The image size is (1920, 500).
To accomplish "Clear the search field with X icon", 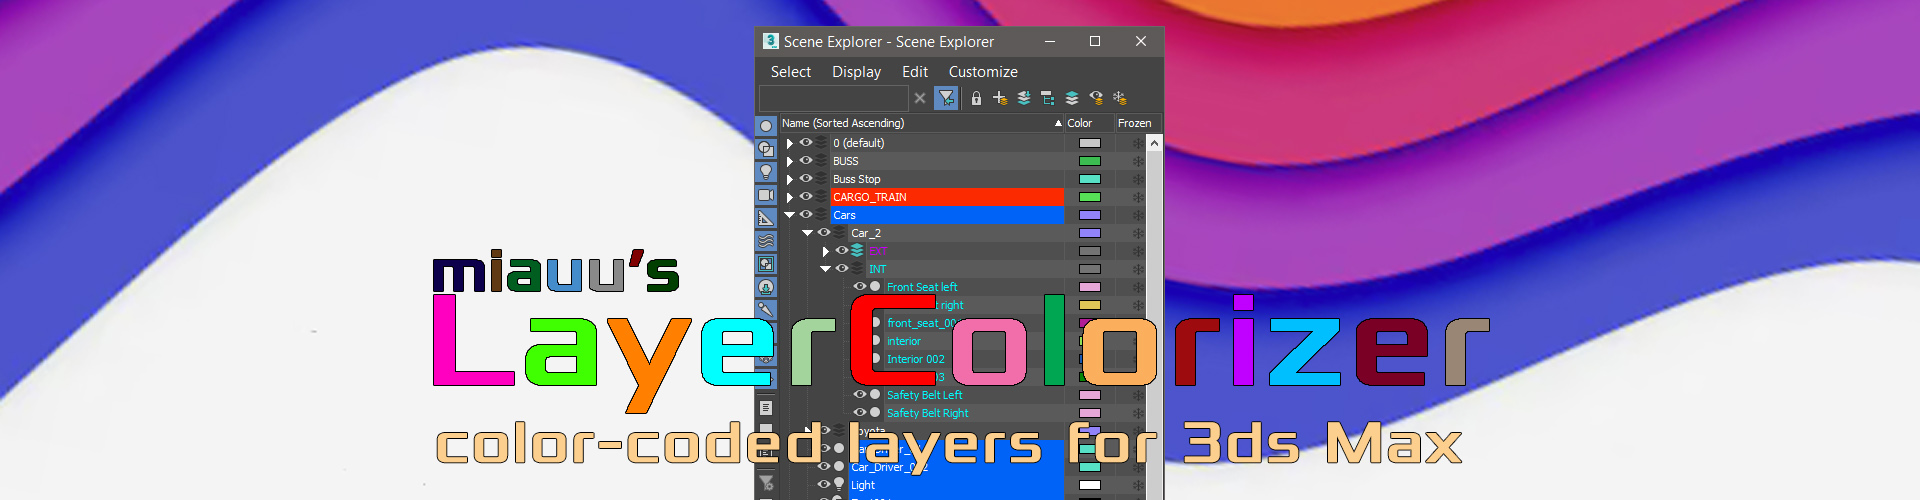I will tap(920, 98).
